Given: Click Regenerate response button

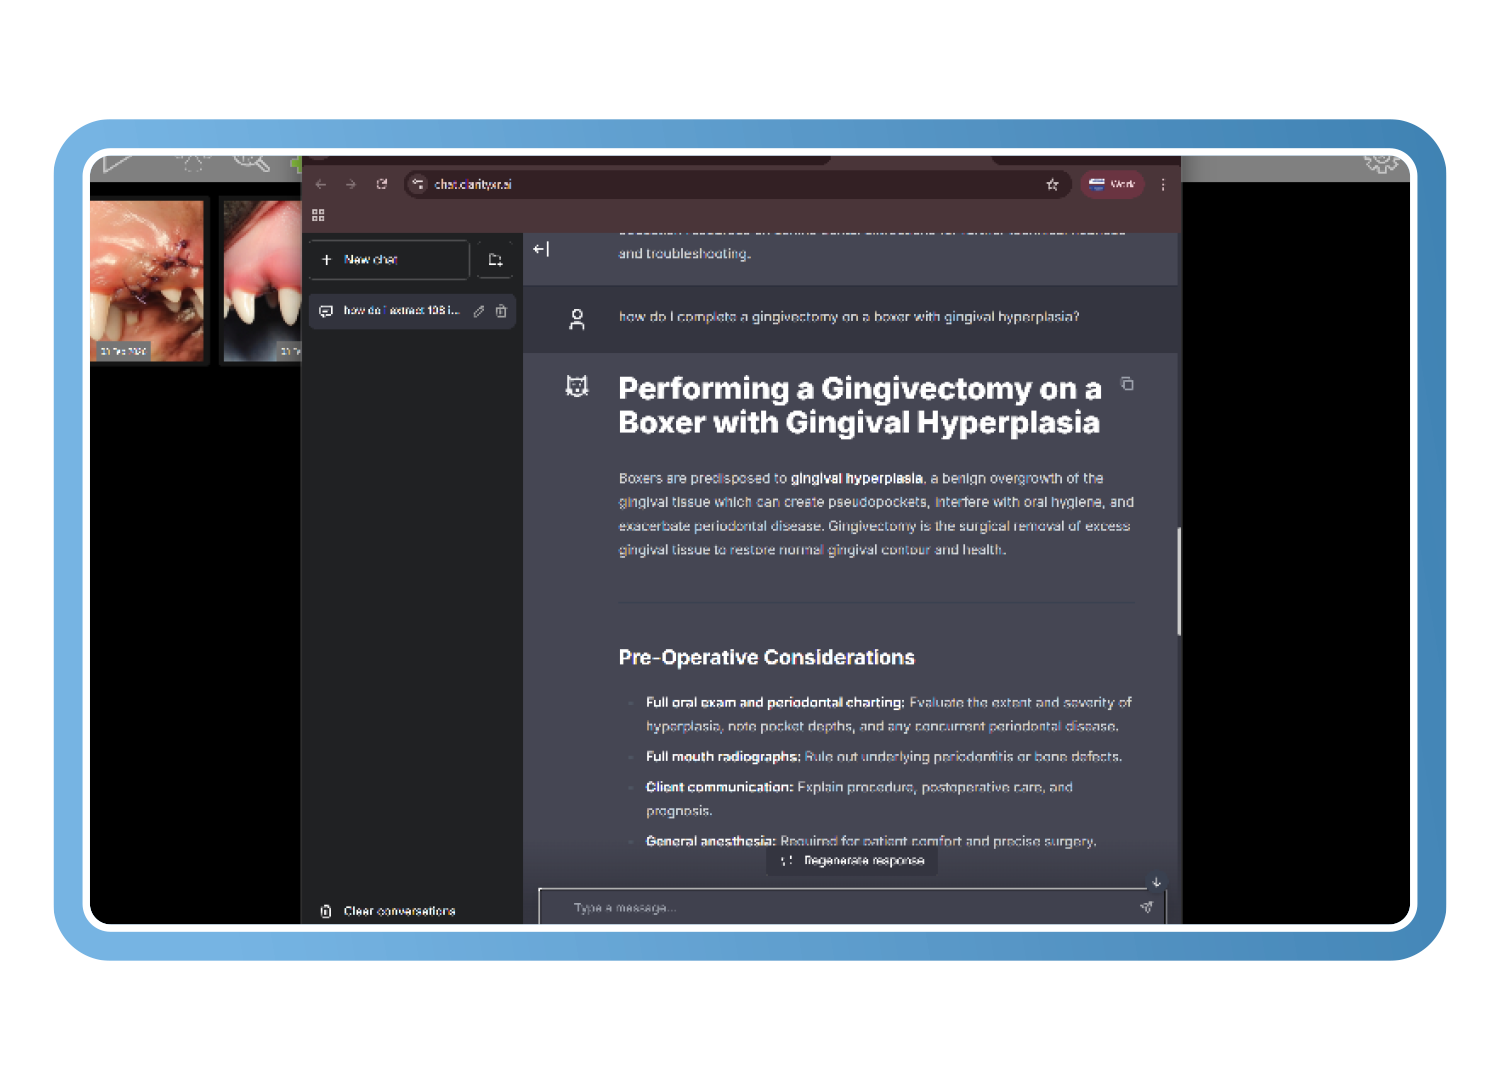Looking at the screenshot, I should point(853,861).
